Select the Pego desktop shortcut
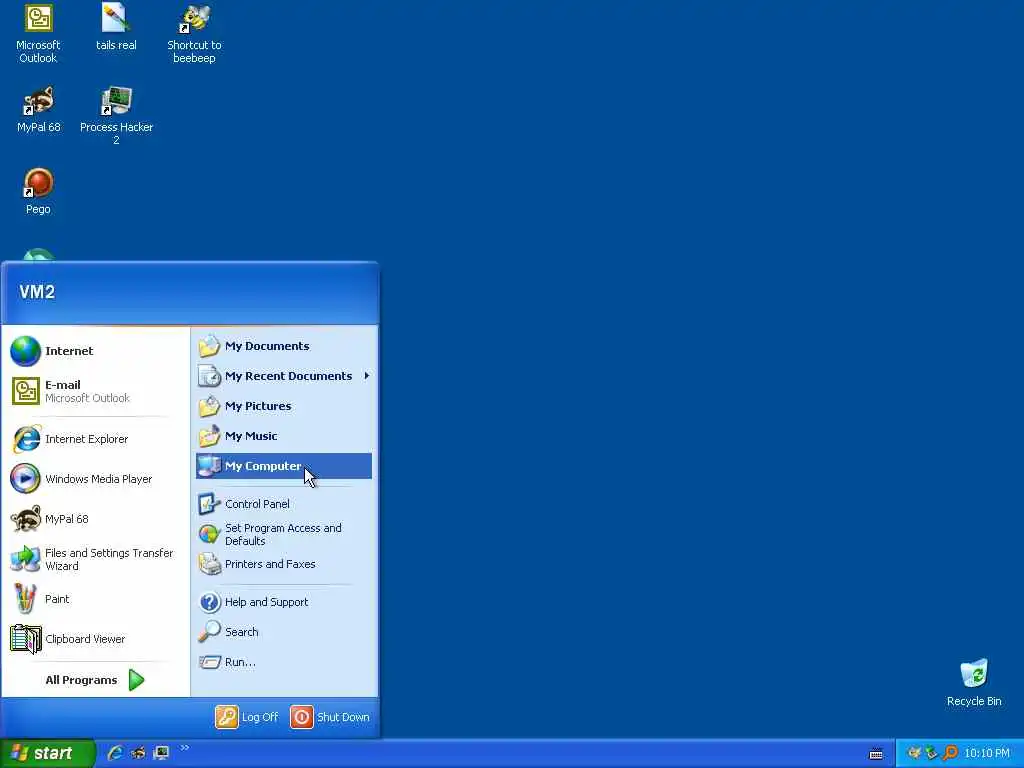The width and height of the screenshot is (1024, 768). pos(38,191)
